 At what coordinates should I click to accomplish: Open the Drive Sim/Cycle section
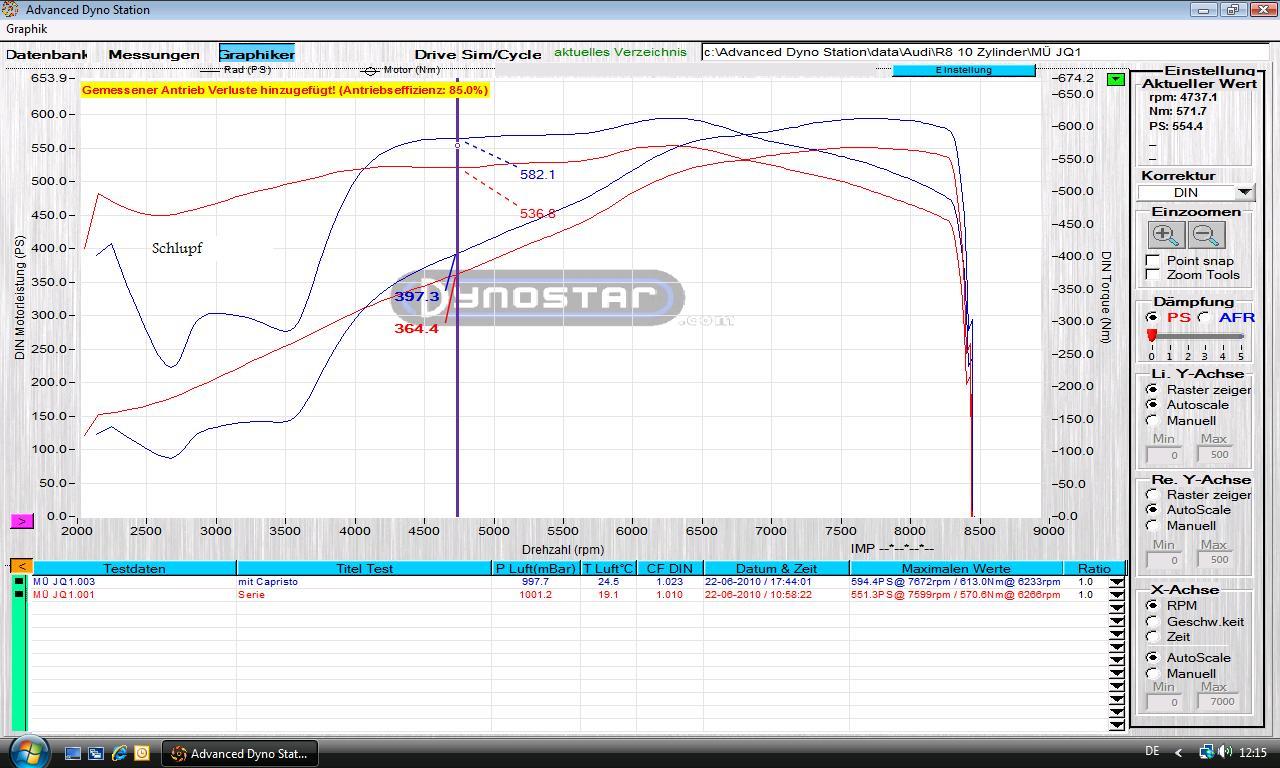click(478, 54)
